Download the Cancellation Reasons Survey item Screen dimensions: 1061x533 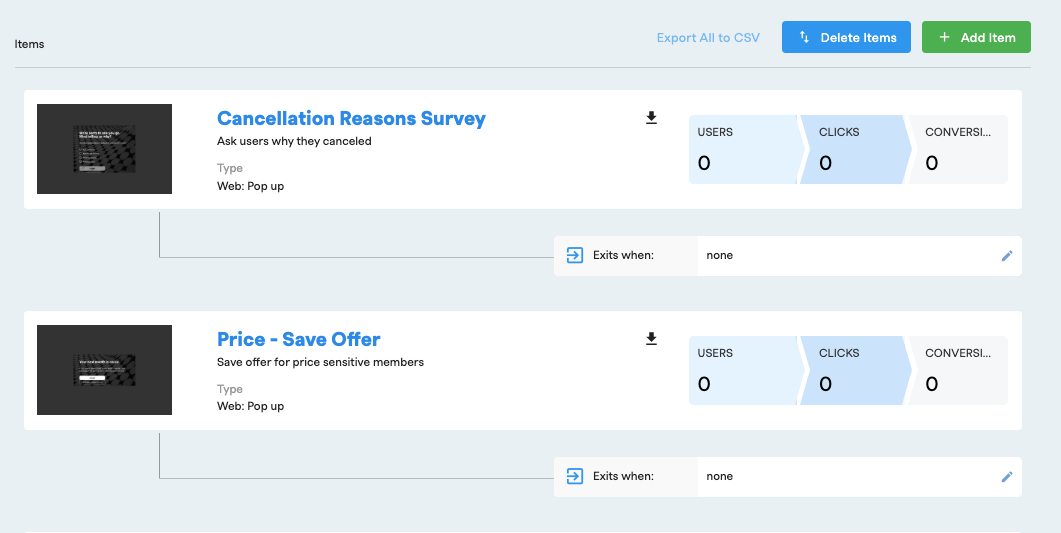click(x=651, y=118)
